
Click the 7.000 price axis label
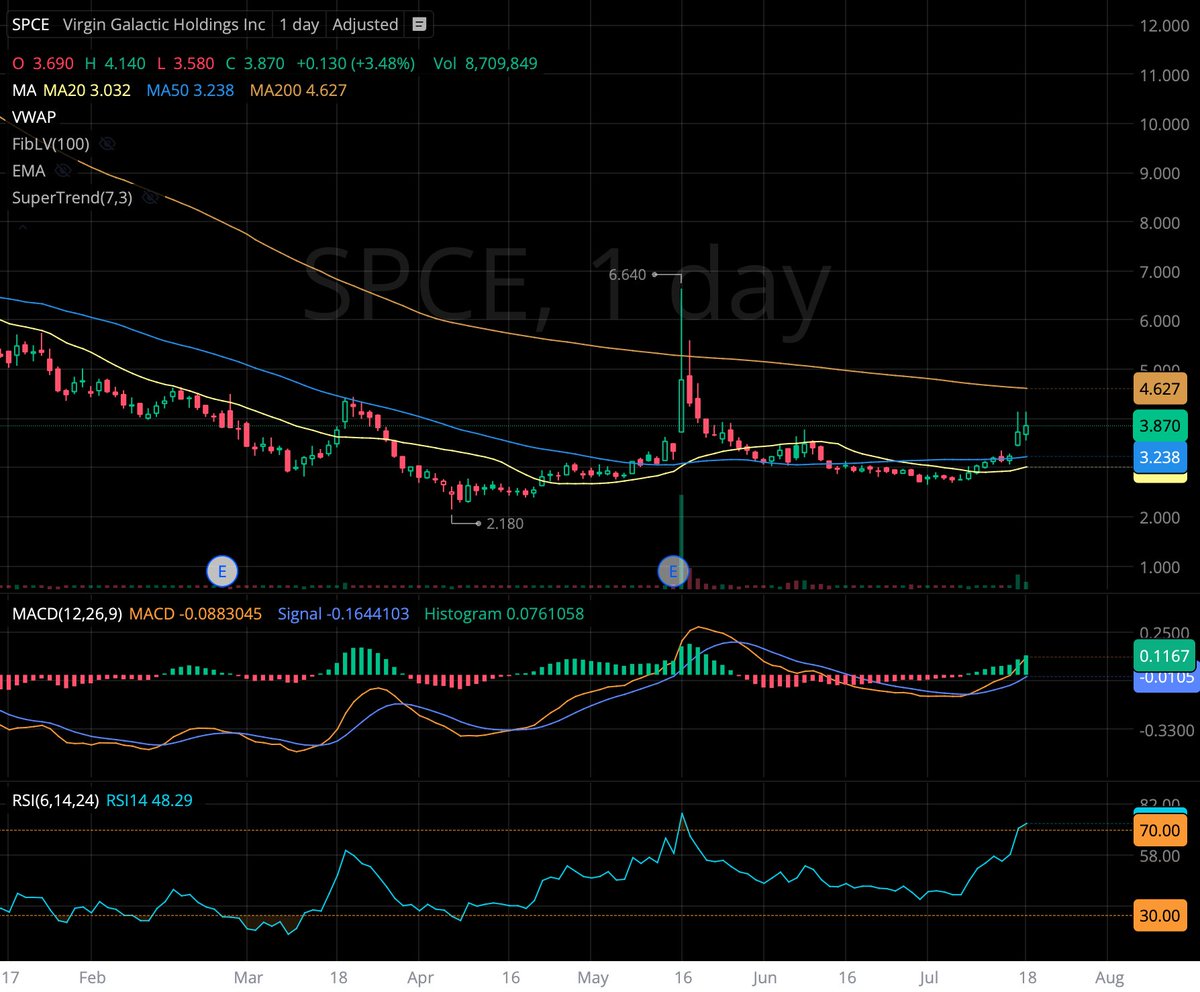[x=1160, y=272]
